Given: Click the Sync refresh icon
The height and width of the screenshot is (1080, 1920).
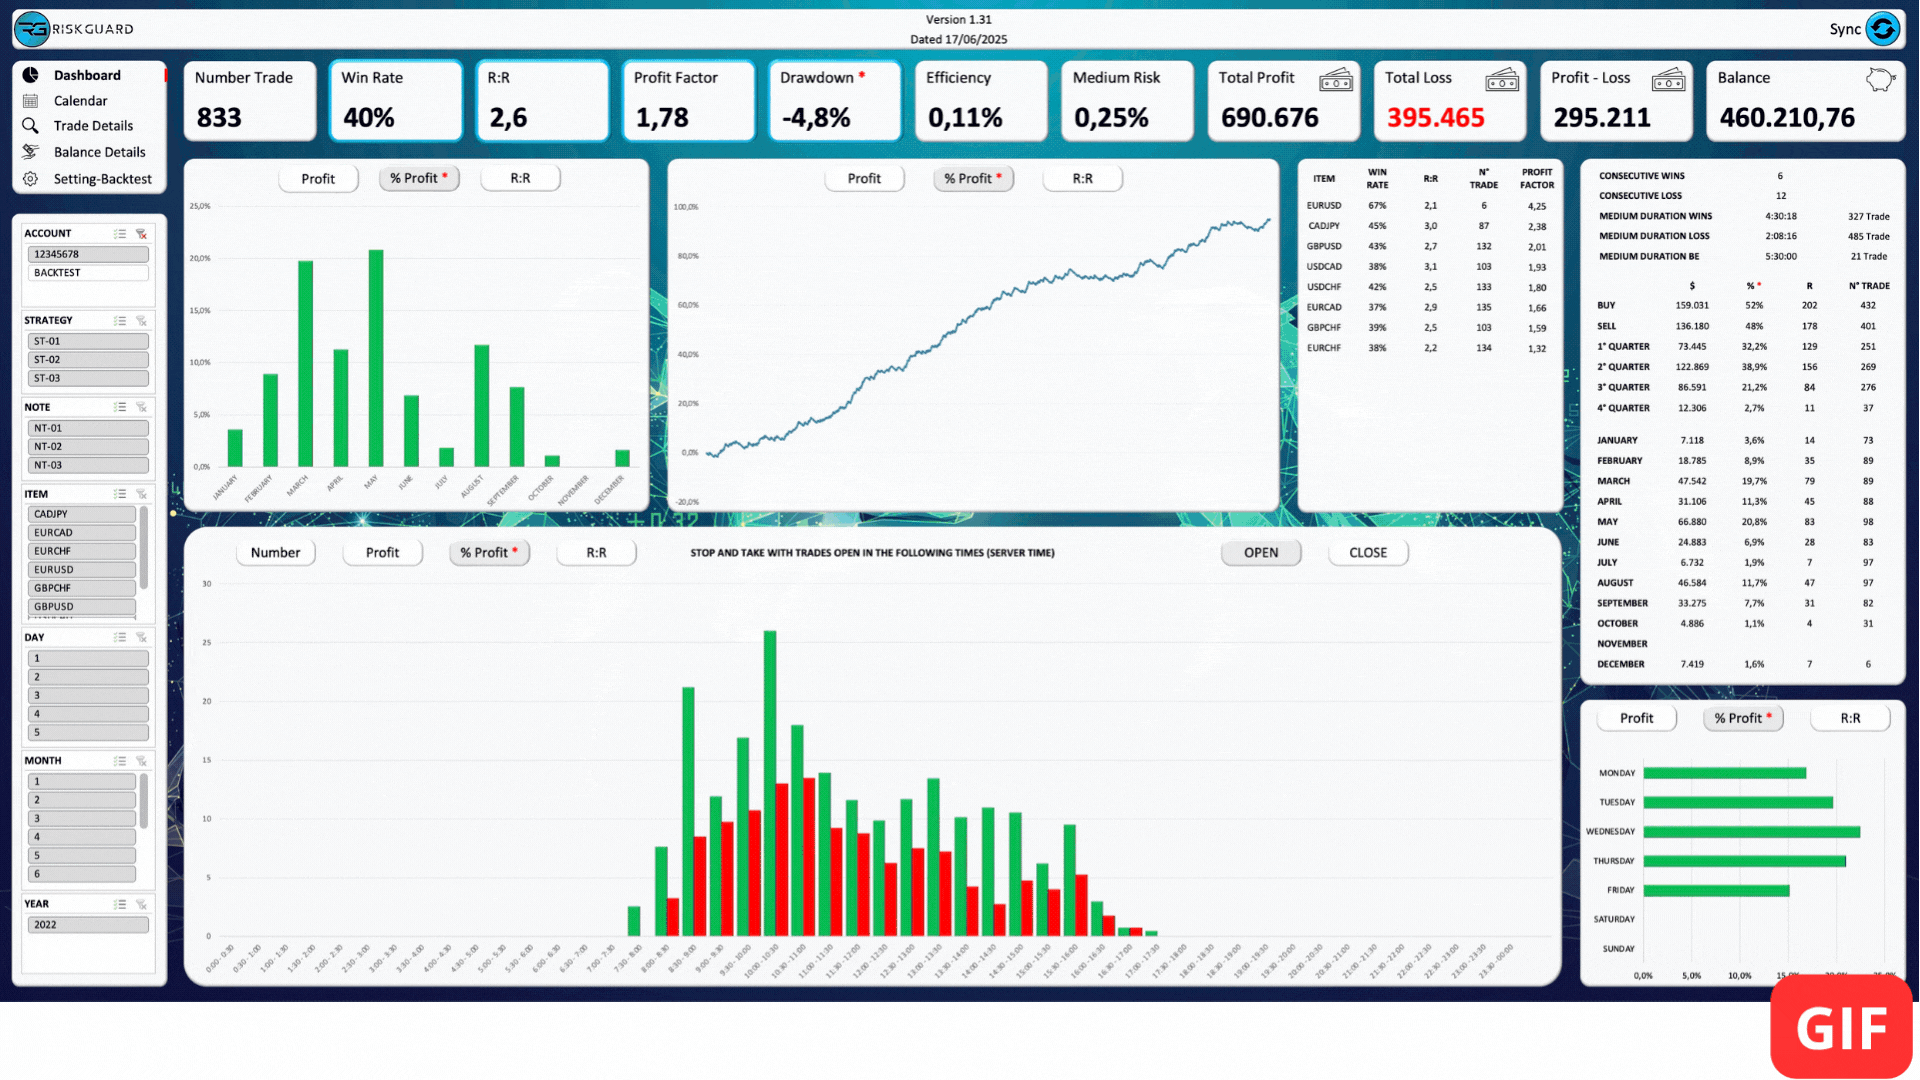Looking at the screenshot, I should coord(1882,29).
